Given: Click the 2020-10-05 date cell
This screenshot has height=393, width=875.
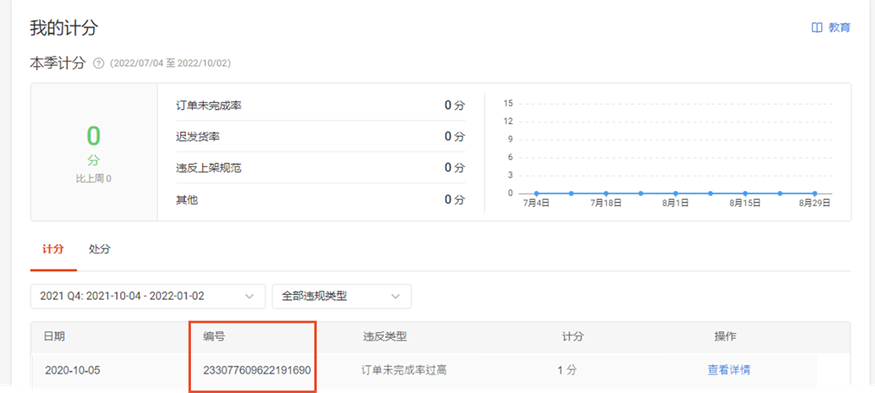Looking at the screenshot, I should [x=73, y=370].
